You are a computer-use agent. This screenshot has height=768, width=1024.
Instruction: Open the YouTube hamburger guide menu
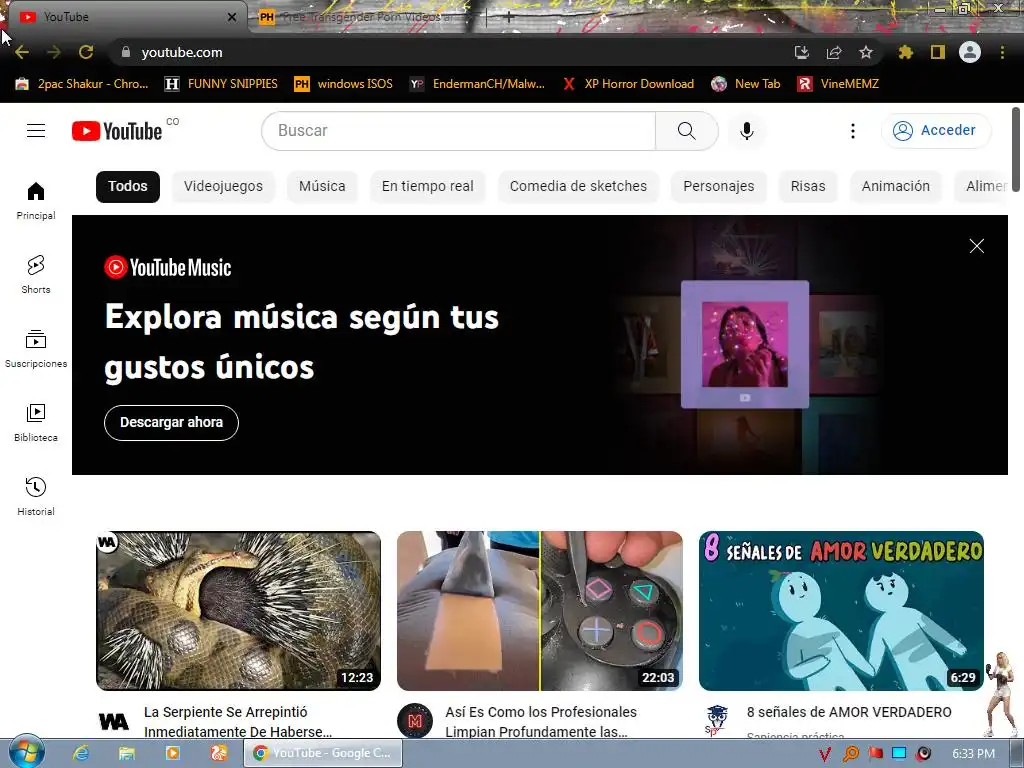click(36, 131)
